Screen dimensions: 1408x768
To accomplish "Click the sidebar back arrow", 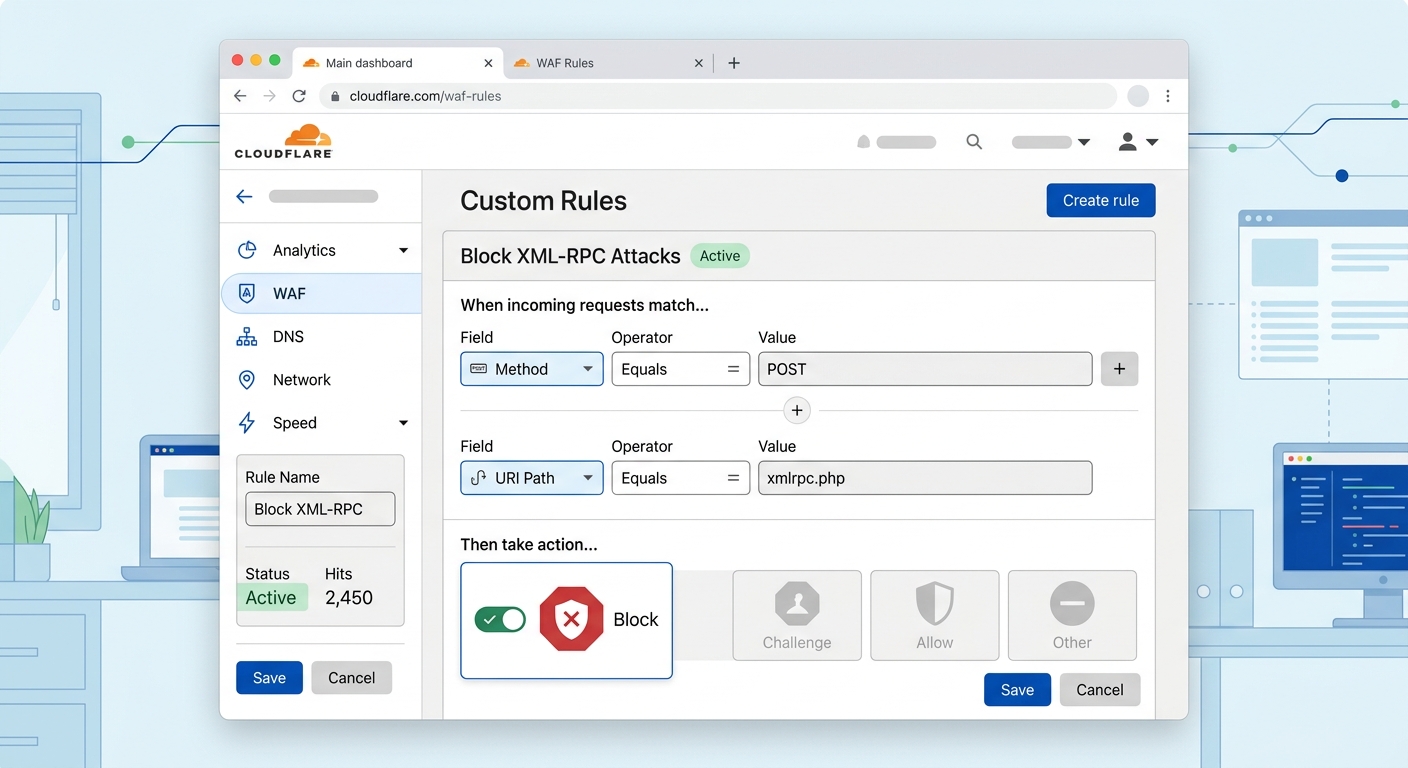I will [x=244, y=197].
